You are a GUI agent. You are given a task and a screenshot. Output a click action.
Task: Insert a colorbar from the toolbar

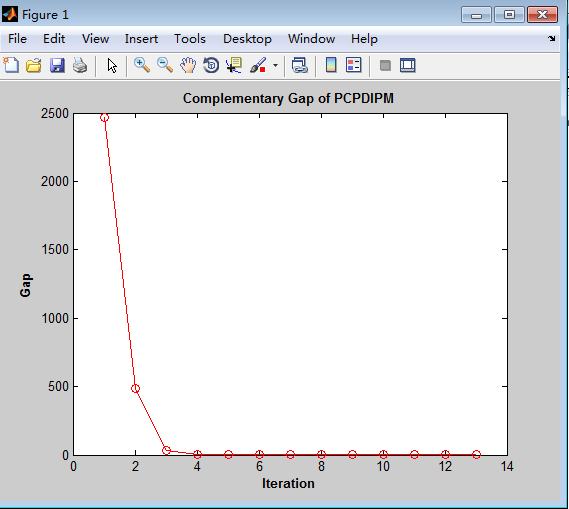tap(331, 66)
